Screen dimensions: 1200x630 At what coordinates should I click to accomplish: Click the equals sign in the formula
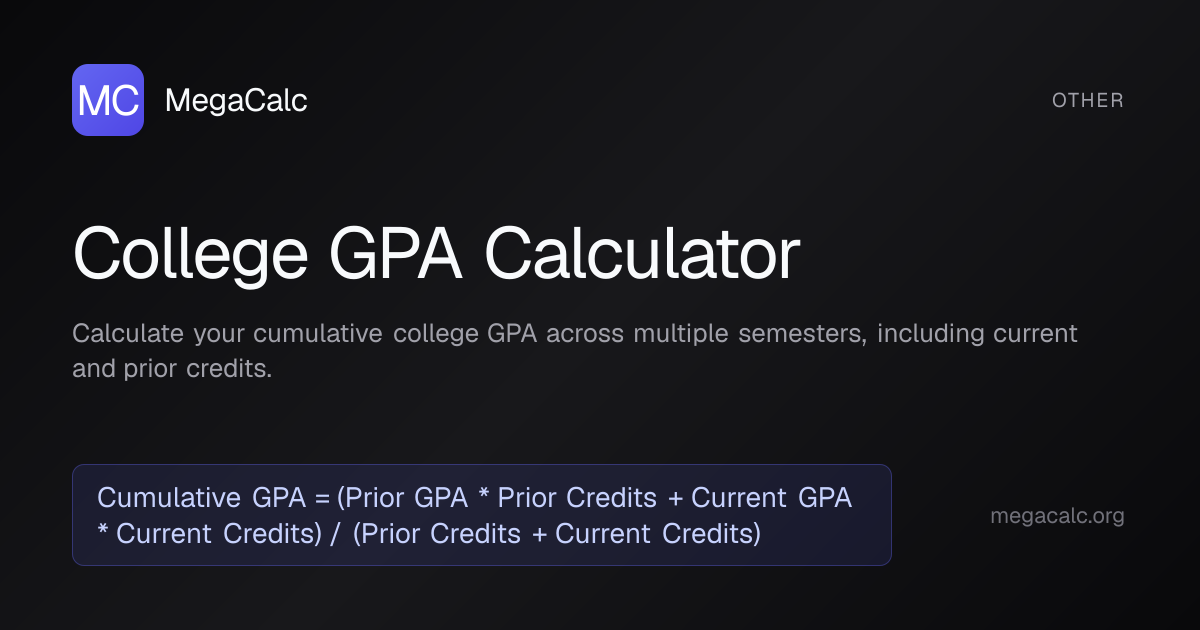(x=322, y=498)
